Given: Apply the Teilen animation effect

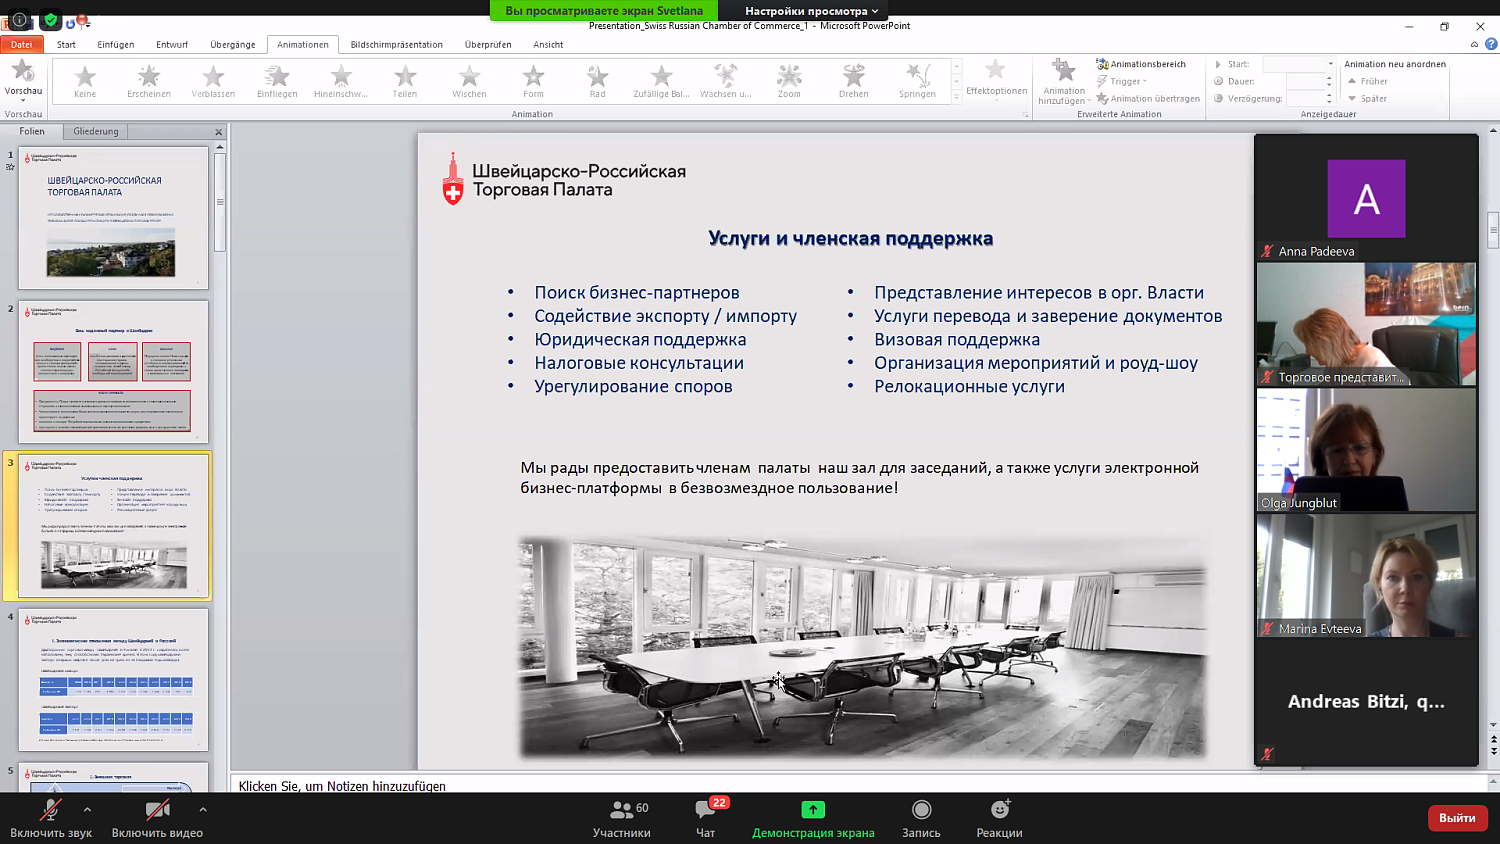Looking at the screenshot, I should point(405,81).
